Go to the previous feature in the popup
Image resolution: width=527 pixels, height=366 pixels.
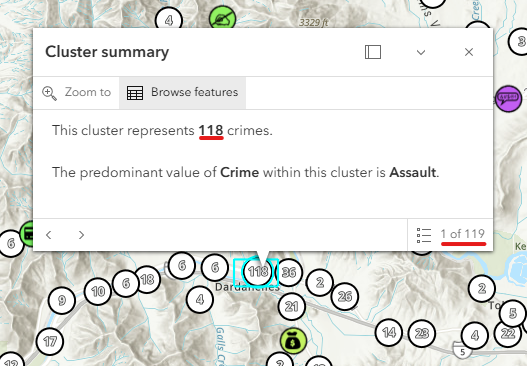pos(49,235)
